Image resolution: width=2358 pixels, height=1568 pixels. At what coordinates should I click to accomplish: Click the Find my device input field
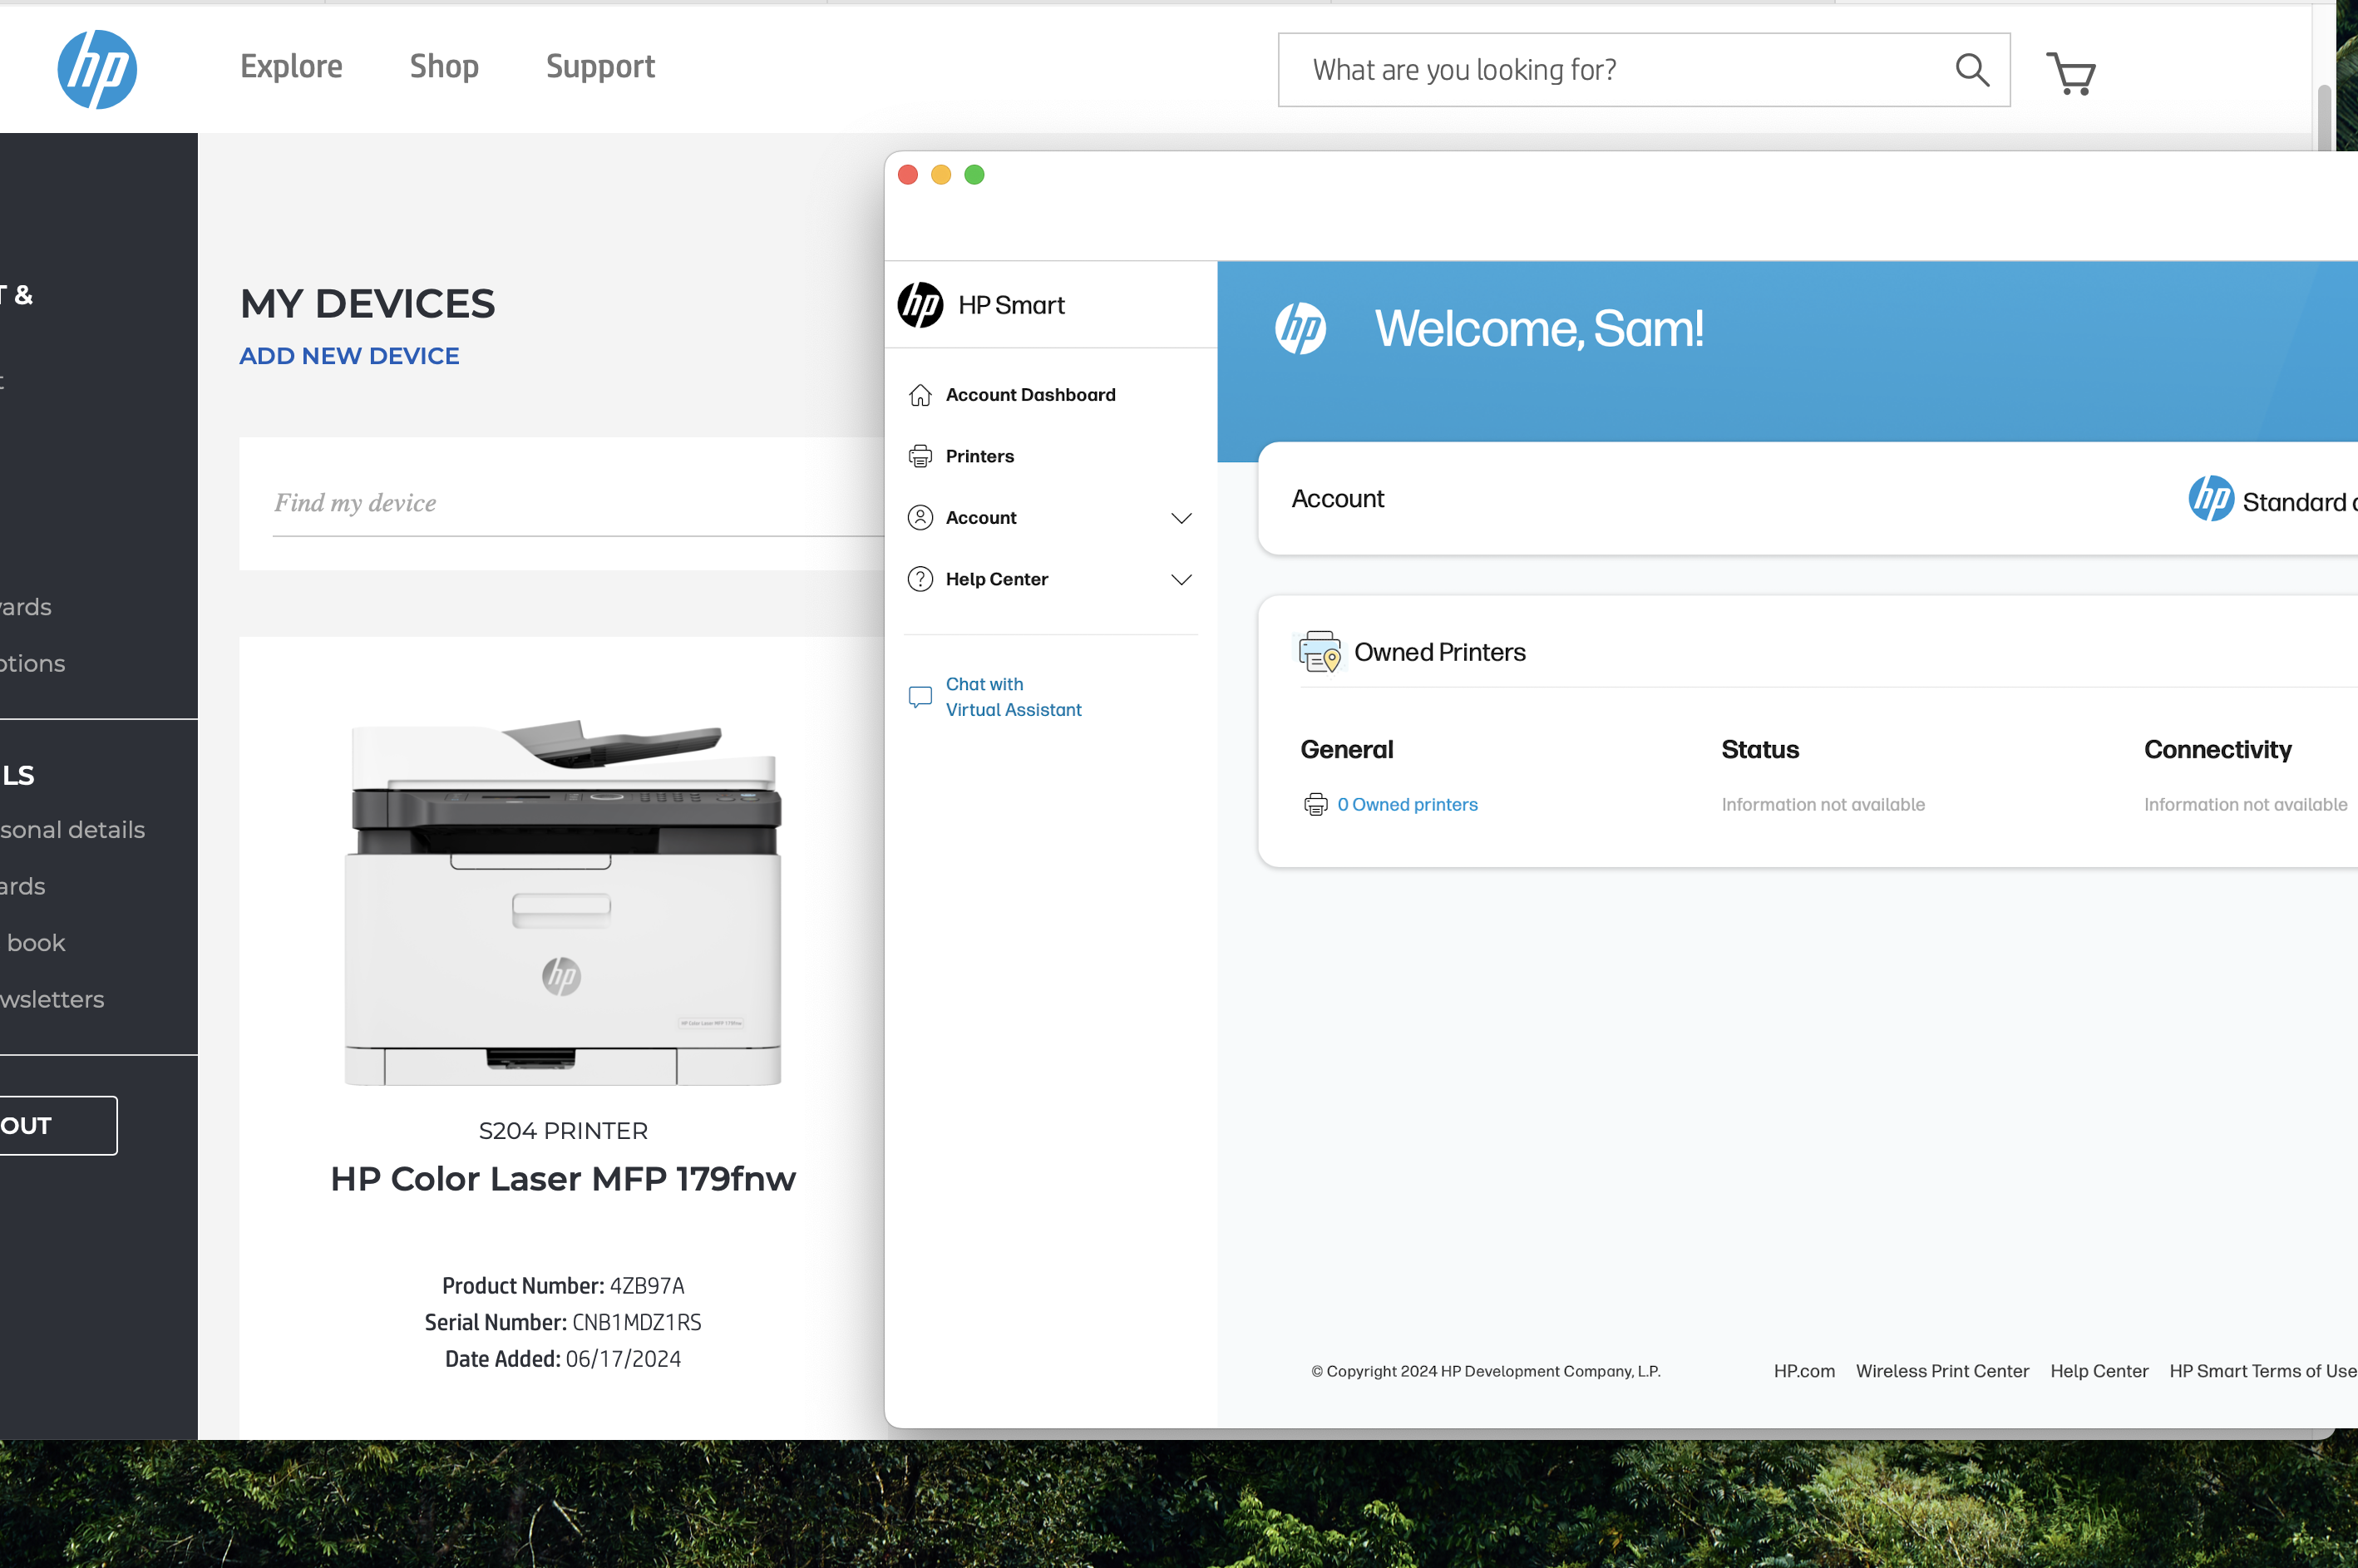click(578, 503)
